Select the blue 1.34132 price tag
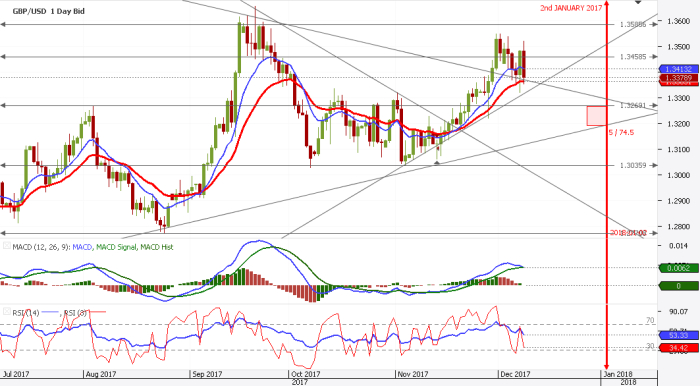Screen dimensions: 700x386 679,69
